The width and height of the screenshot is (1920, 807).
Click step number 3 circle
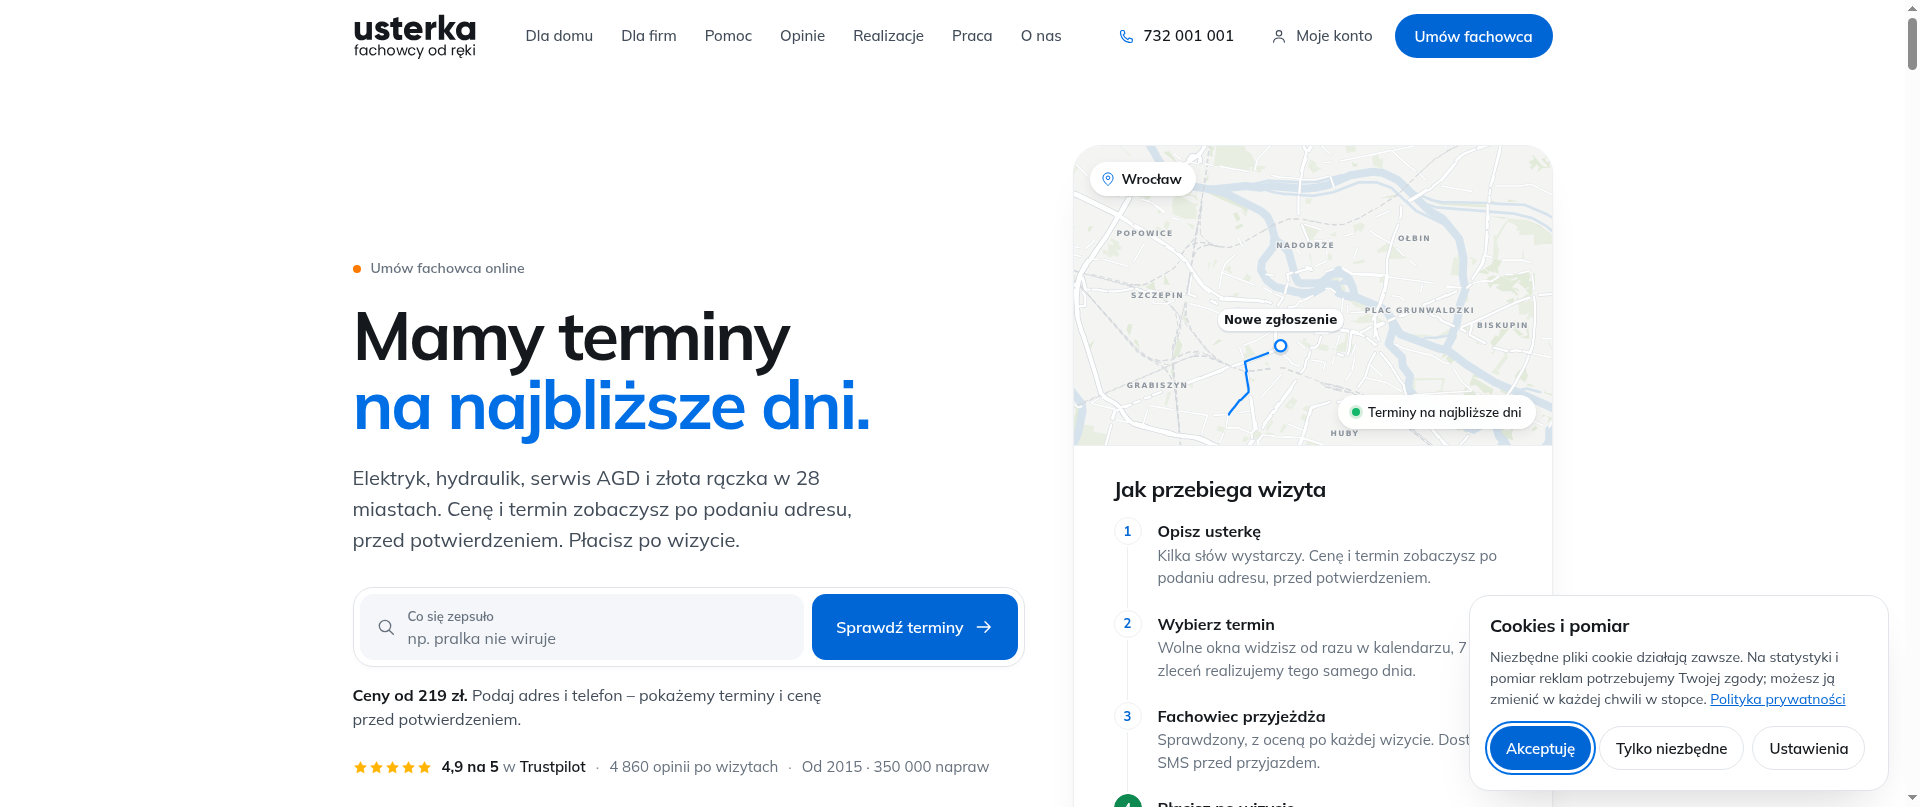[x=1127, y=716]
